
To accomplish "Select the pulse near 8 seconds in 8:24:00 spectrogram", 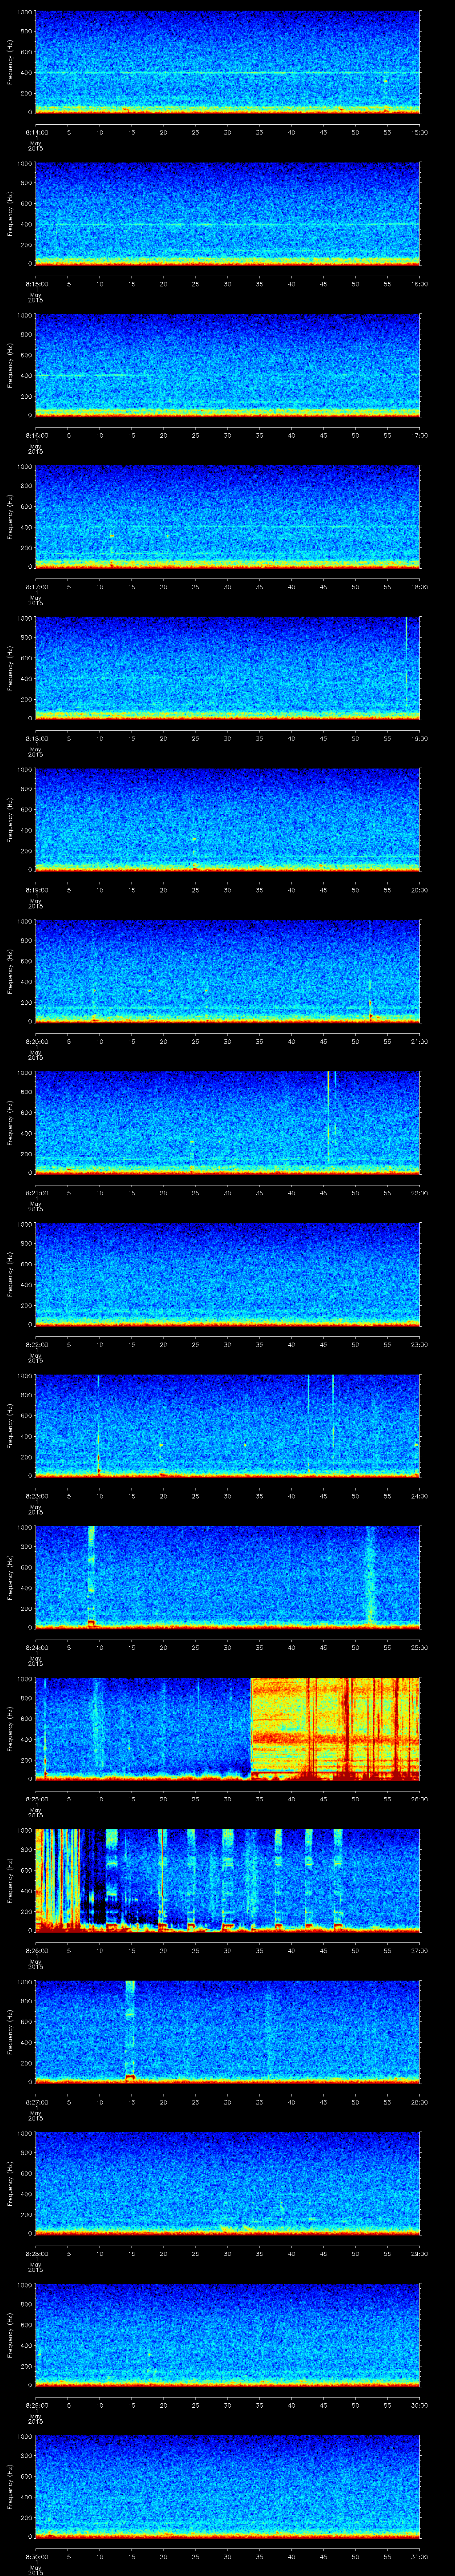I will click(91, 1577).
